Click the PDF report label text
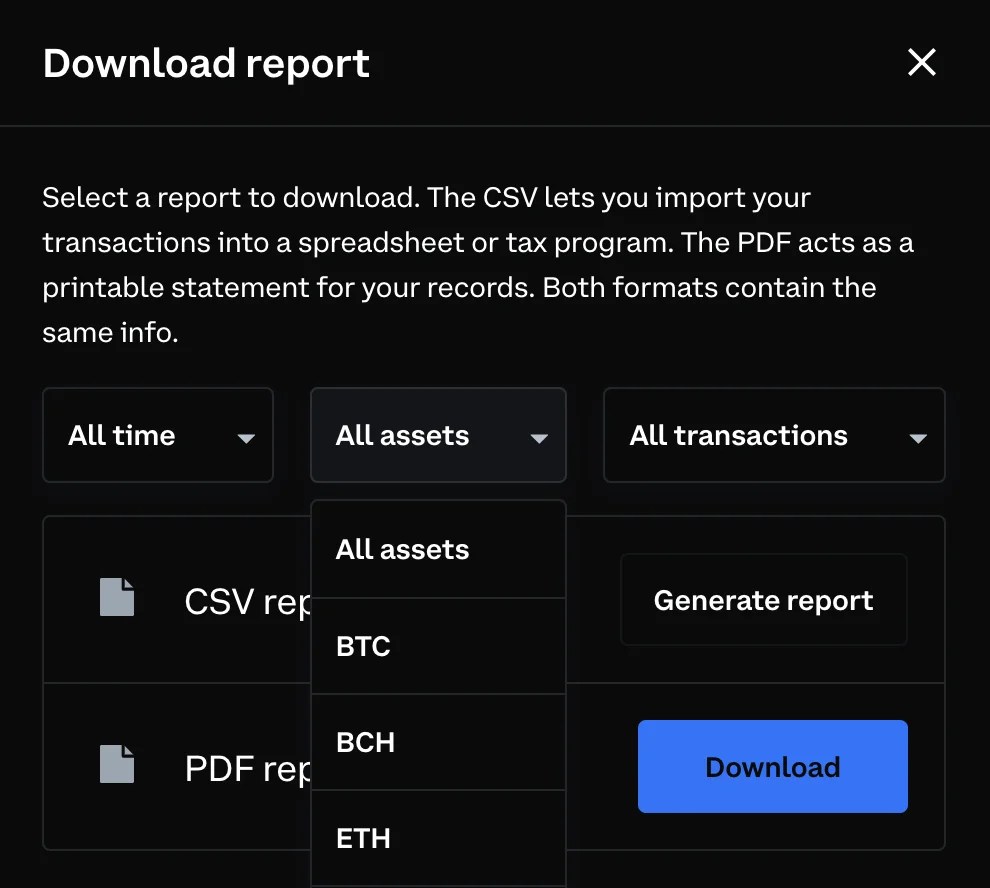This screenshot has height=888, width=990. coord(247,769)
